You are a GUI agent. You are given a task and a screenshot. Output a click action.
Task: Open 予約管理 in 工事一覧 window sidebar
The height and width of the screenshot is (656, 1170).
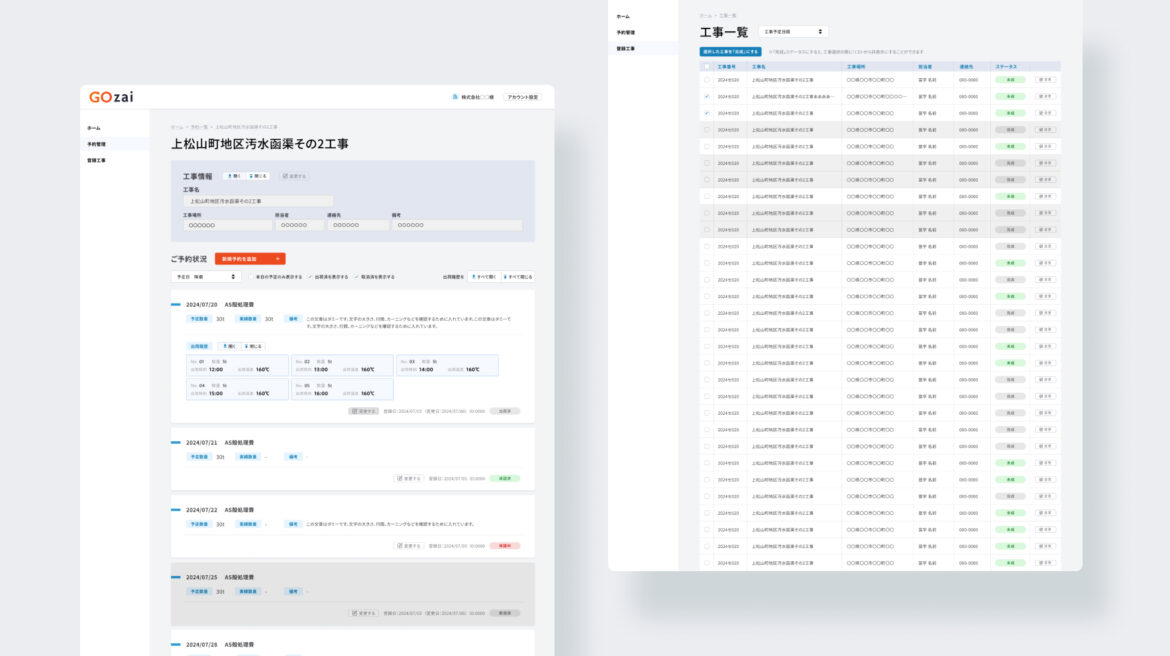[x=625, y=33]
